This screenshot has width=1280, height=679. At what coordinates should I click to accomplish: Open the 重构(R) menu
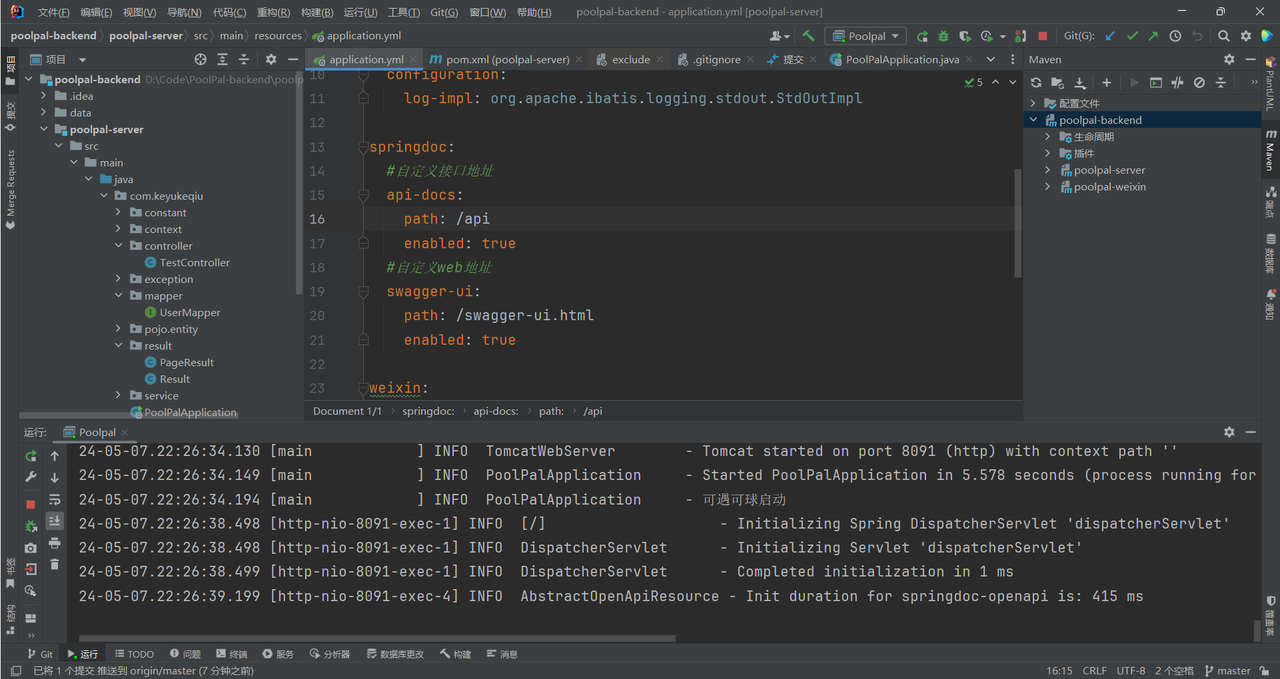click(x=273, y=12)
